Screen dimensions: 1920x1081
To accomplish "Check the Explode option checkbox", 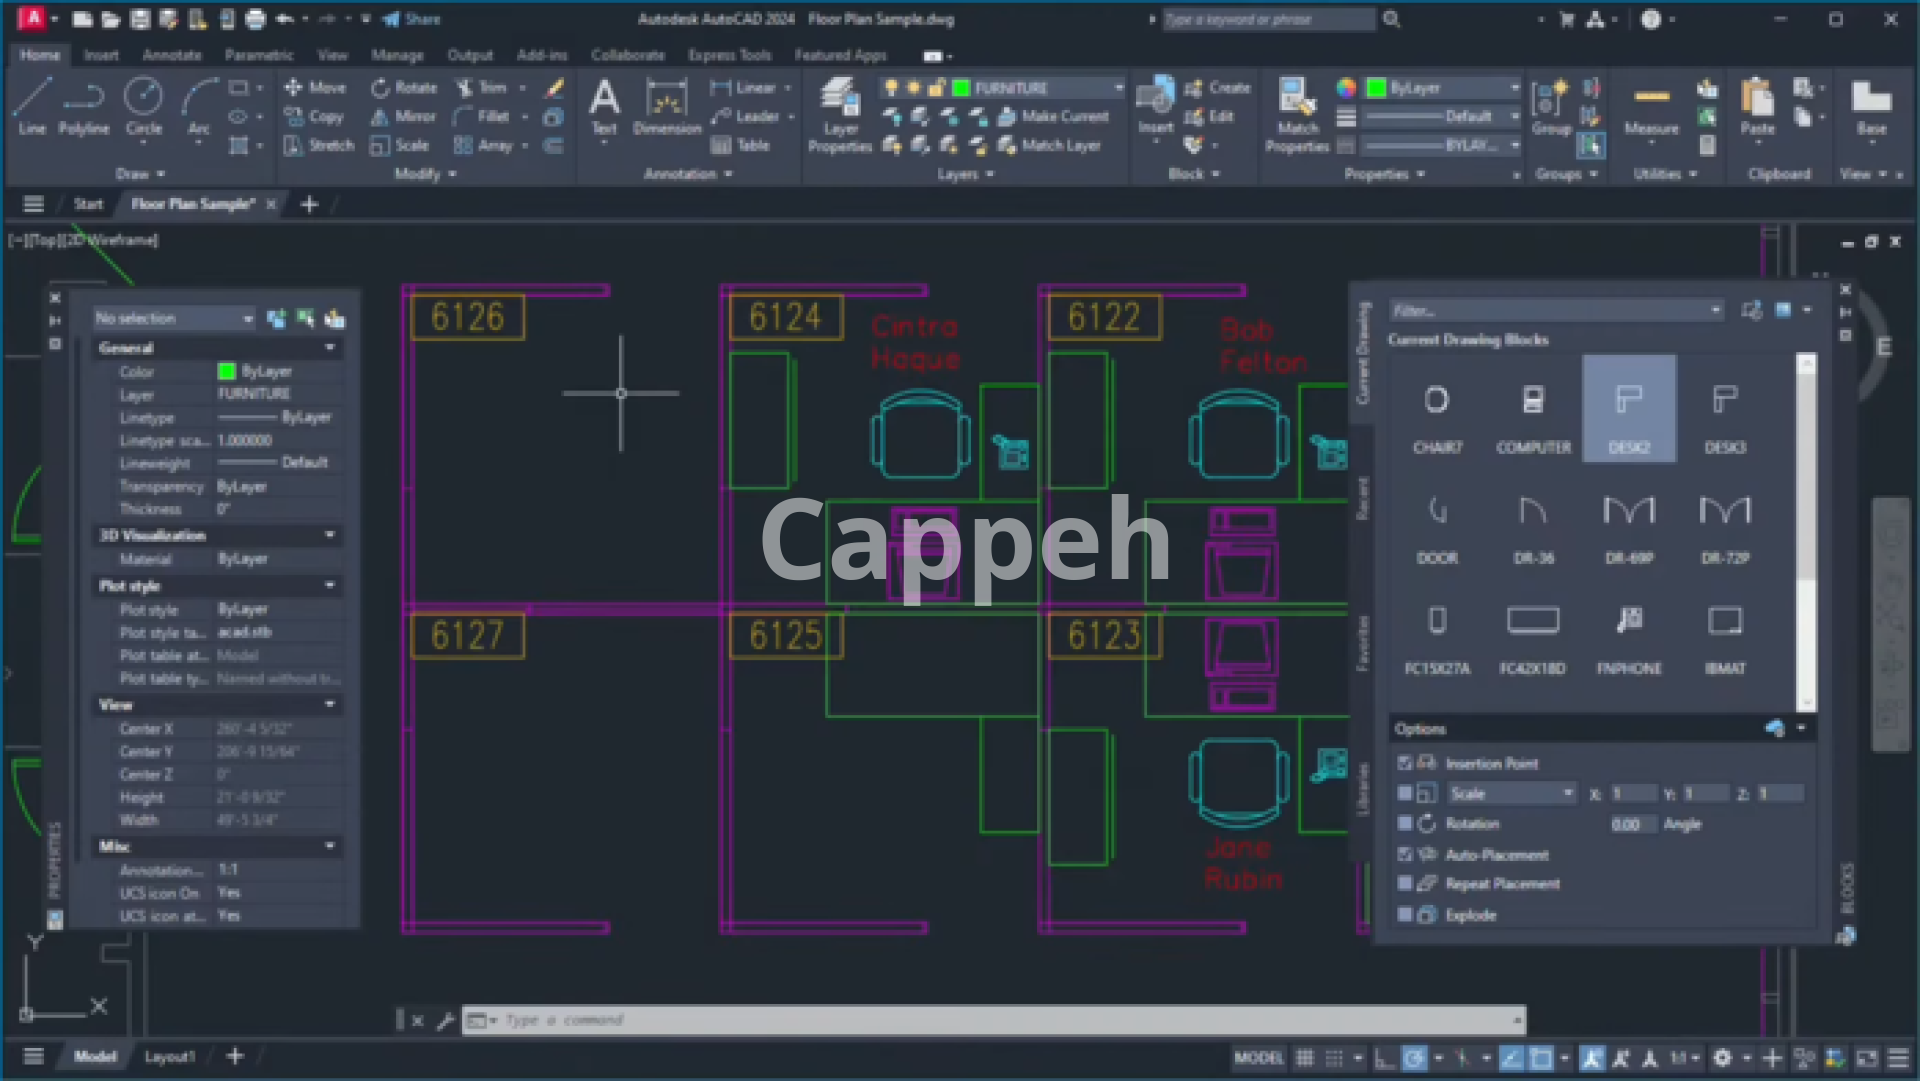I will (x=1405, y=915).
